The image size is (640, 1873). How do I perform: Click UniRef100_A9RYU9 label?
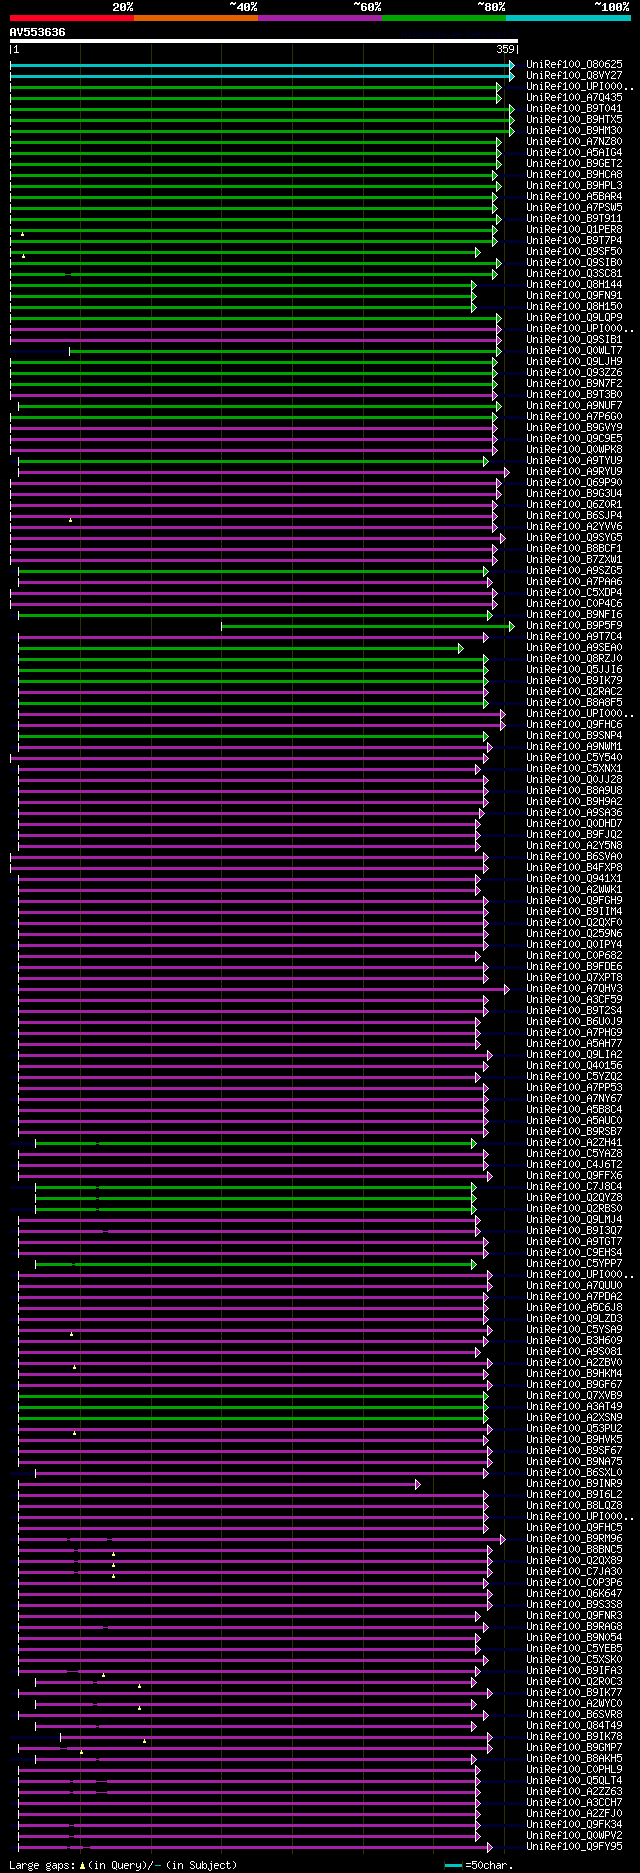coord(574,471)
